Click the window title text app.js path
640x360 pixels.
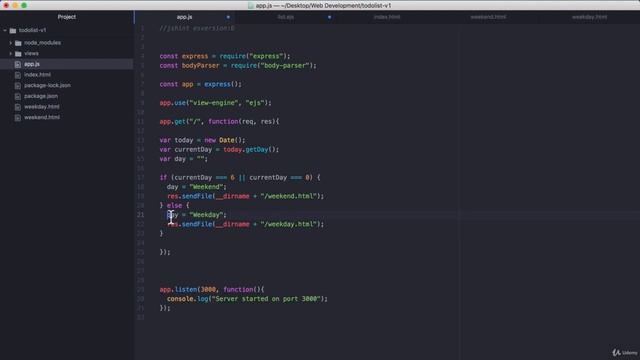coord(323,6)
